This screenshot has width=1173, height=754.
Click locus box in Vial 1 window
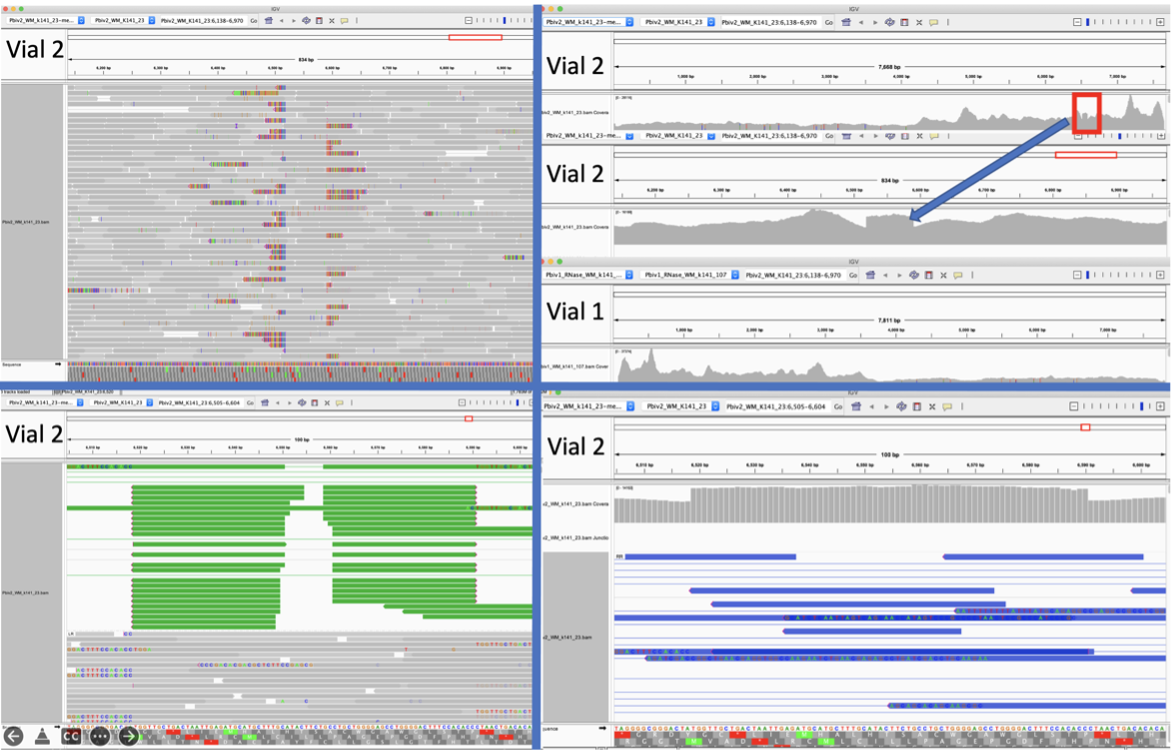pos(794,275)
